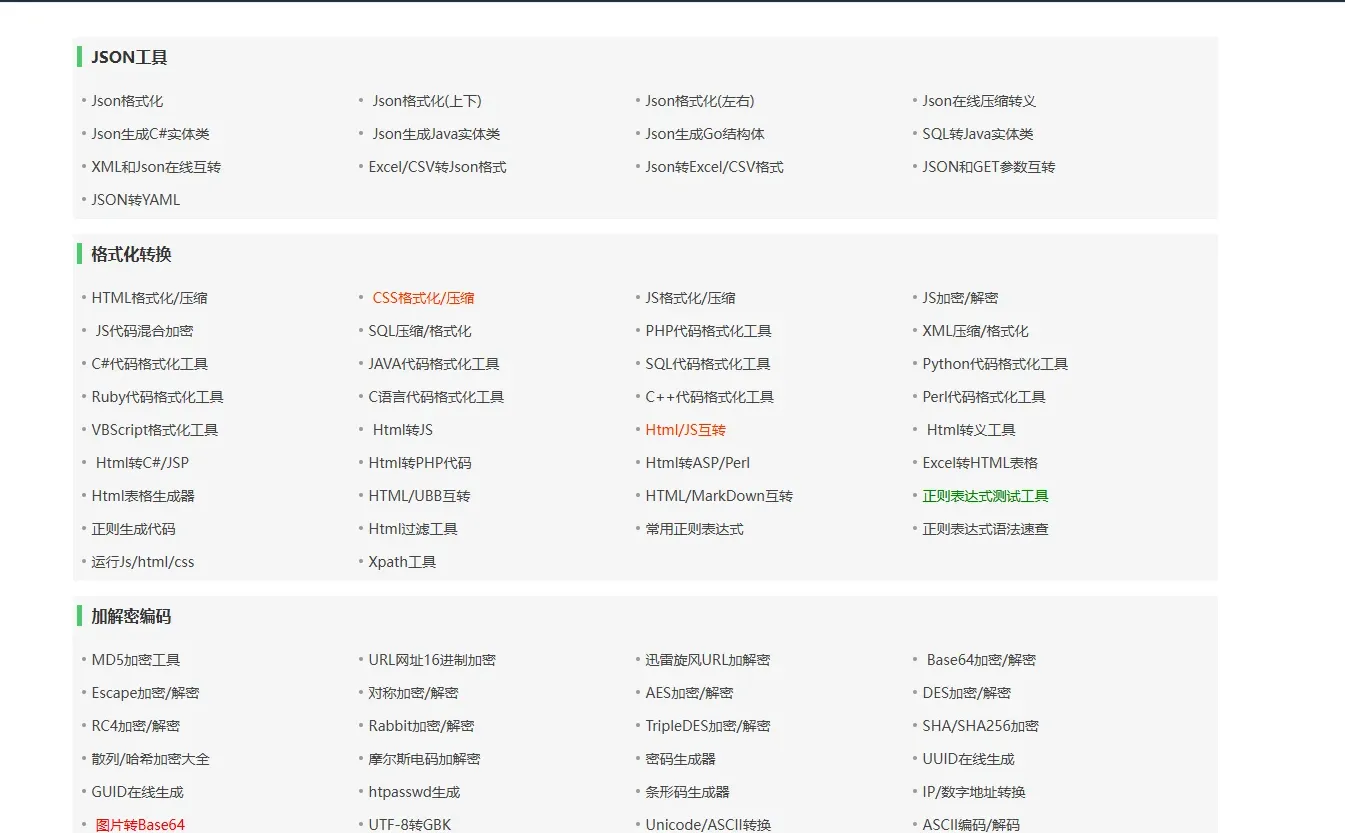This screenshot has width=1345, height=833.
Task: Open the Python代码格式化工具
Action: 995,363
